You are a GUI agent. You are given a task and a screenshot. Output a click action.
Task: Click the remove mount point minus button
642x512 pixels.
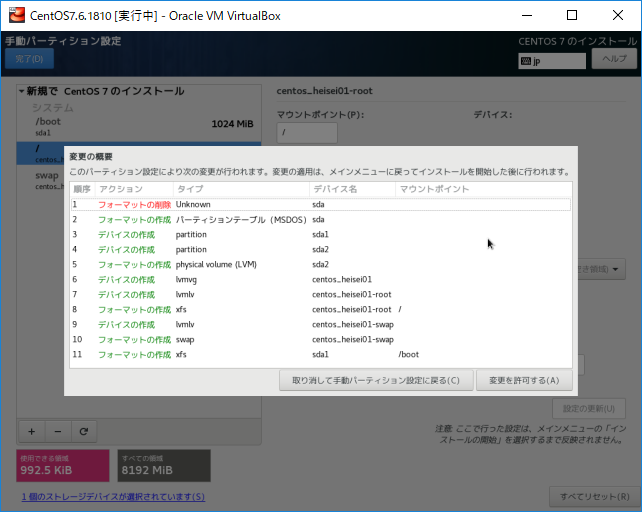(58, 431)
